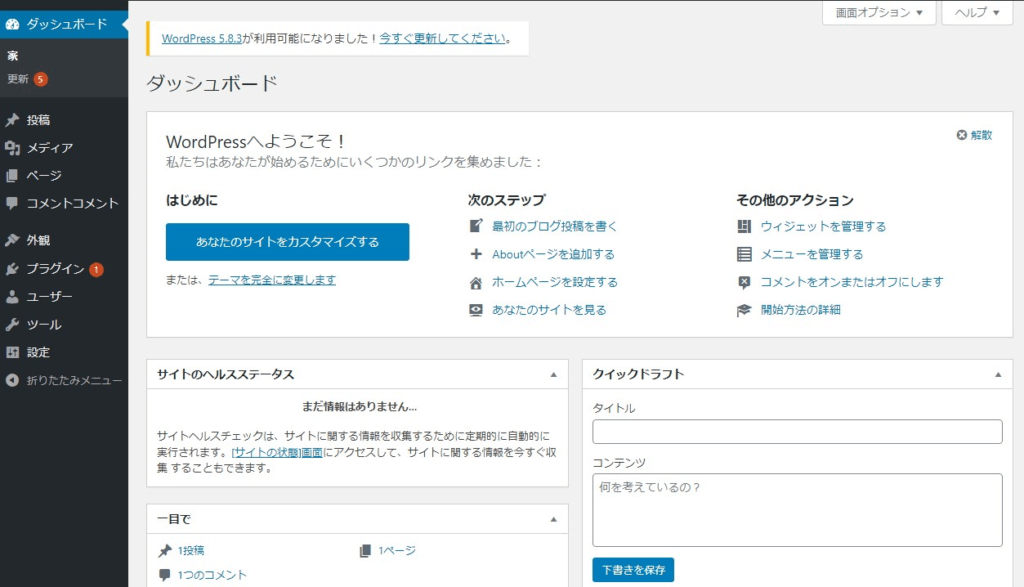Go to 更新 in the sidebar
The height and width of the screenshot is (587, 1024).
tap(18, 79)
